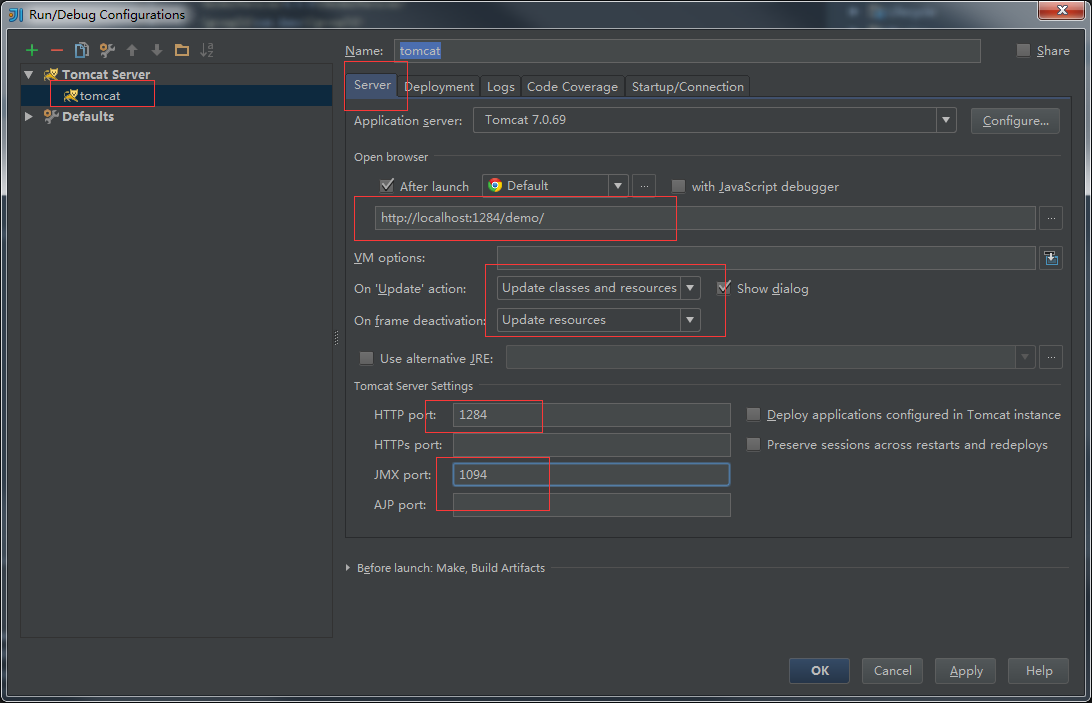
Task: Click the HTTPs port input field
Action: point(591,445)
